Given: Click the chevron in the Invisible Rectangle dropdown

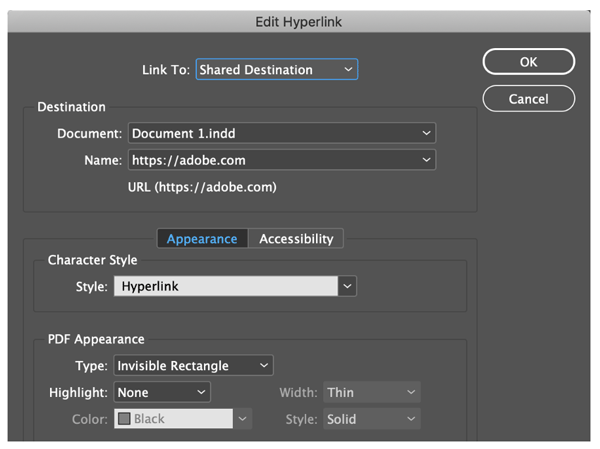Looking at the screenshot, I should (x=264, y=366).
